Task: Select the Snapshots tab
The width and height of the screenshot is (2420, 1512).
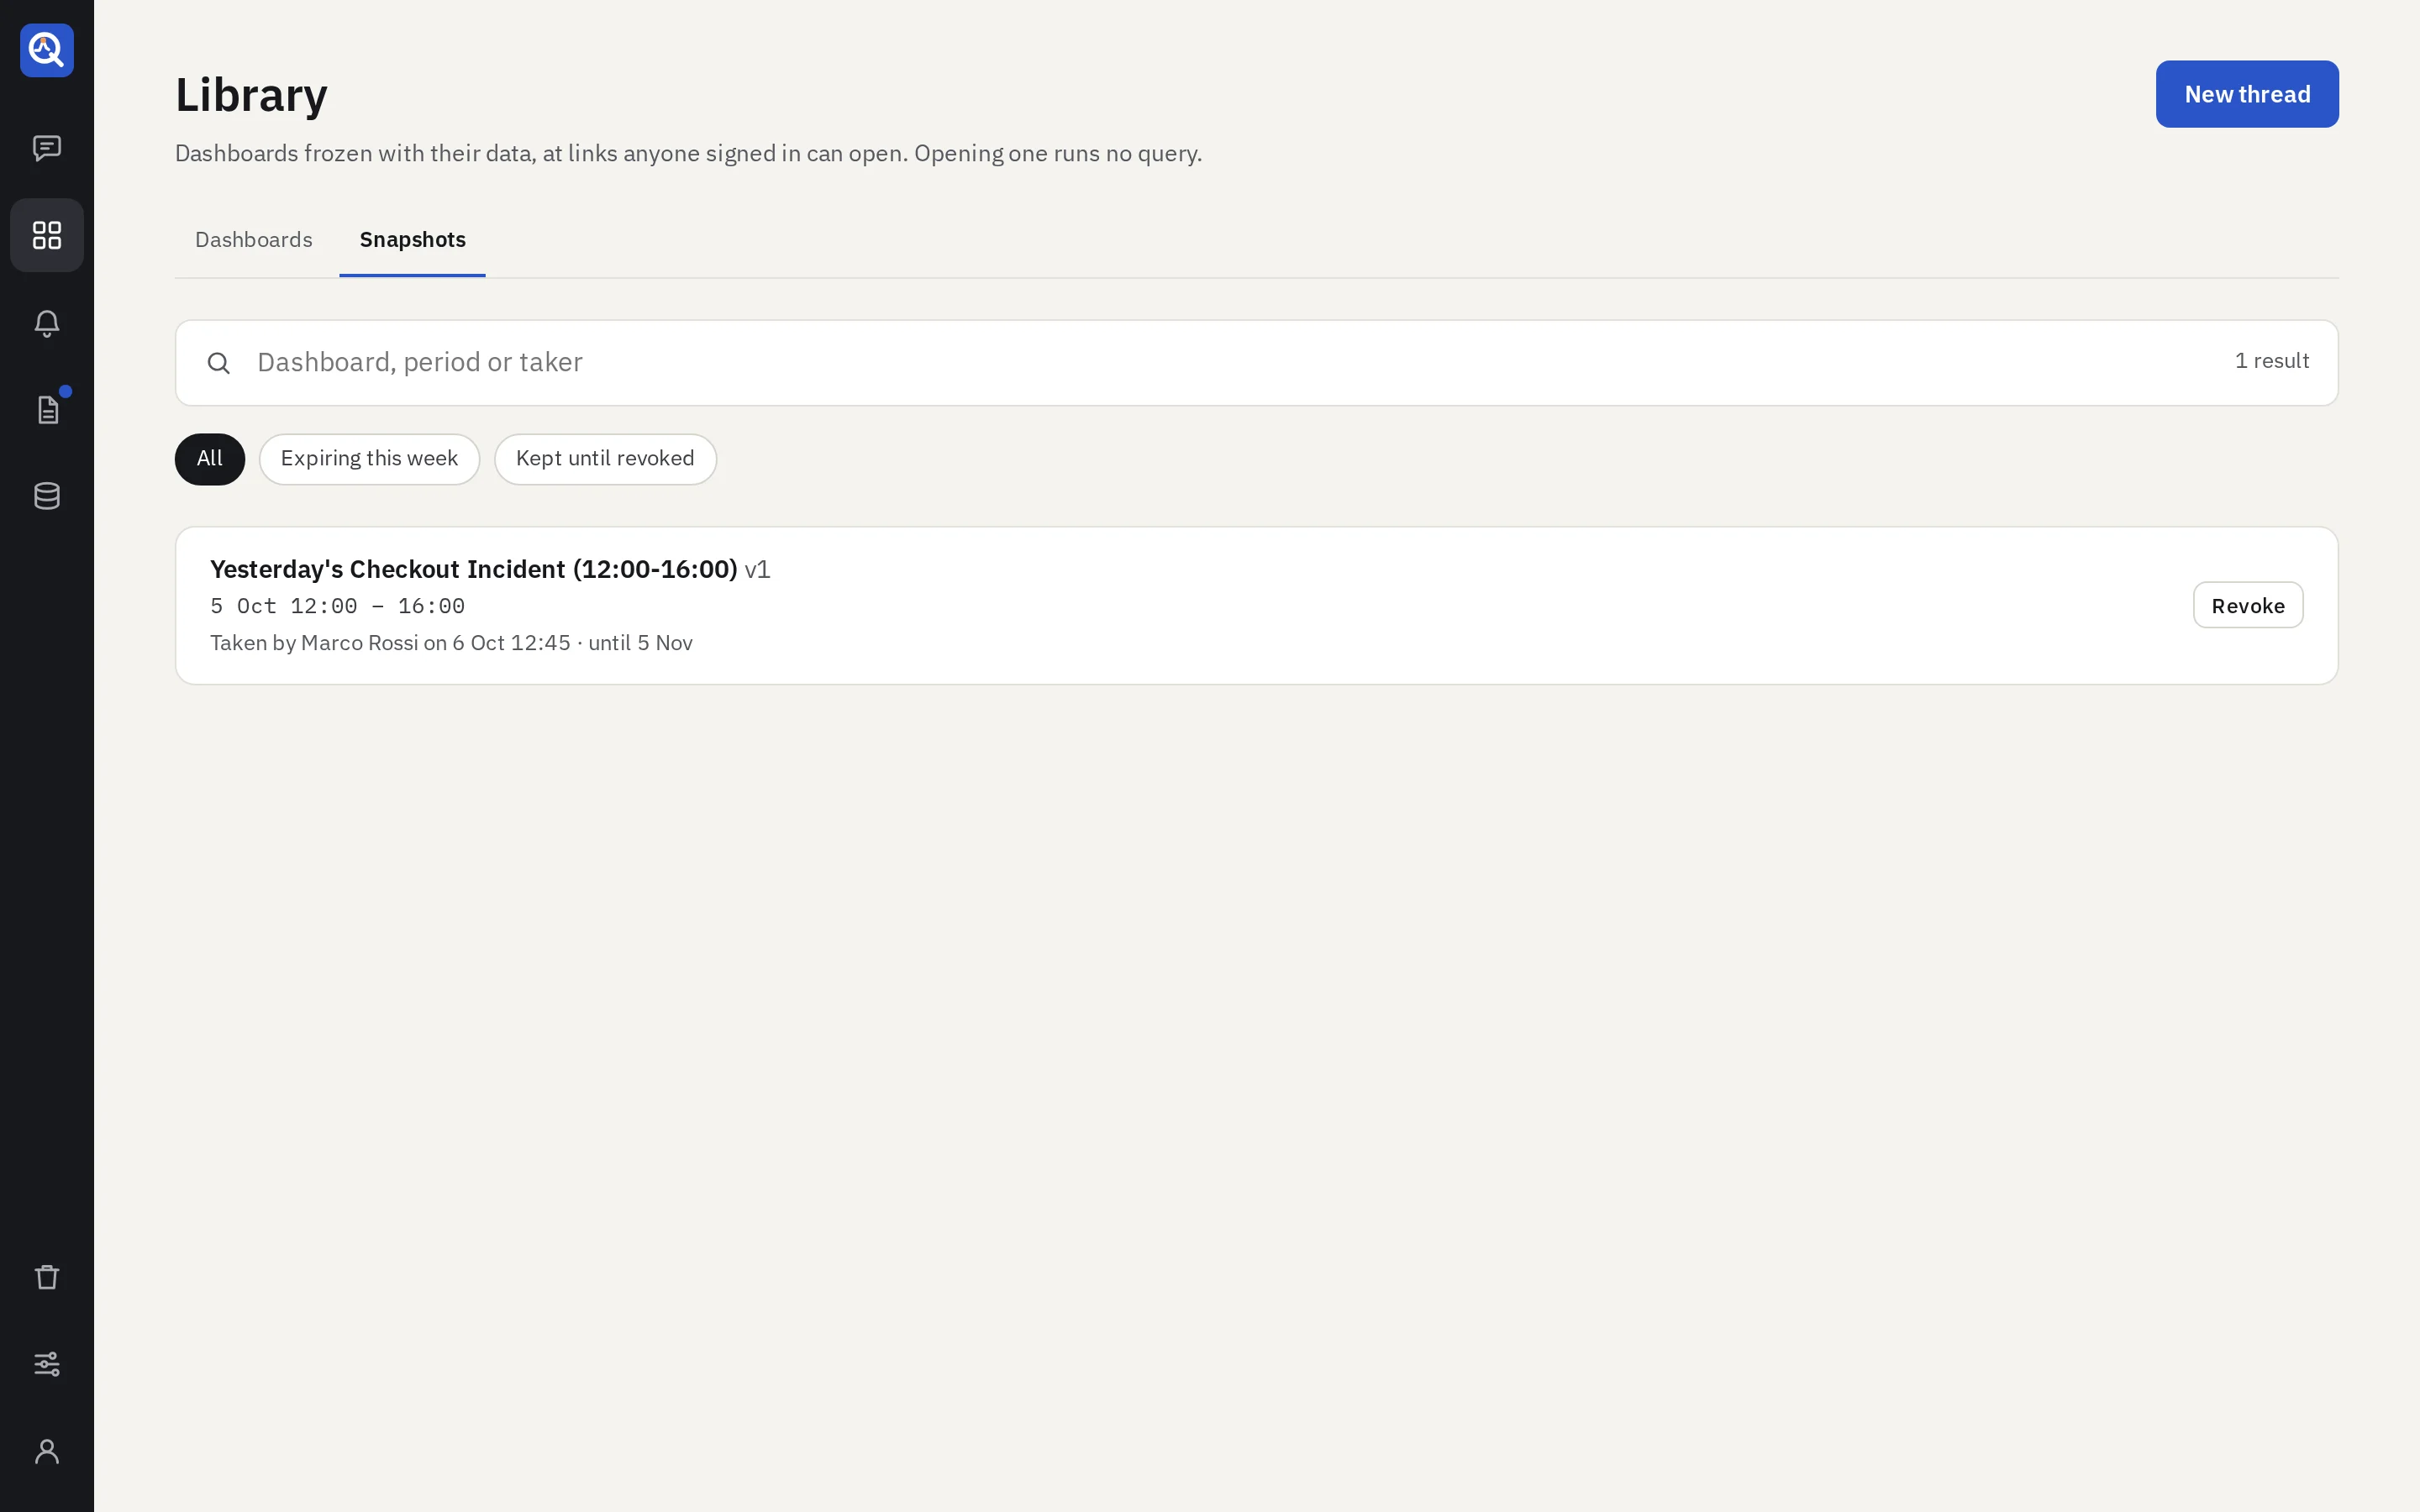Action: tap(412, 240)
